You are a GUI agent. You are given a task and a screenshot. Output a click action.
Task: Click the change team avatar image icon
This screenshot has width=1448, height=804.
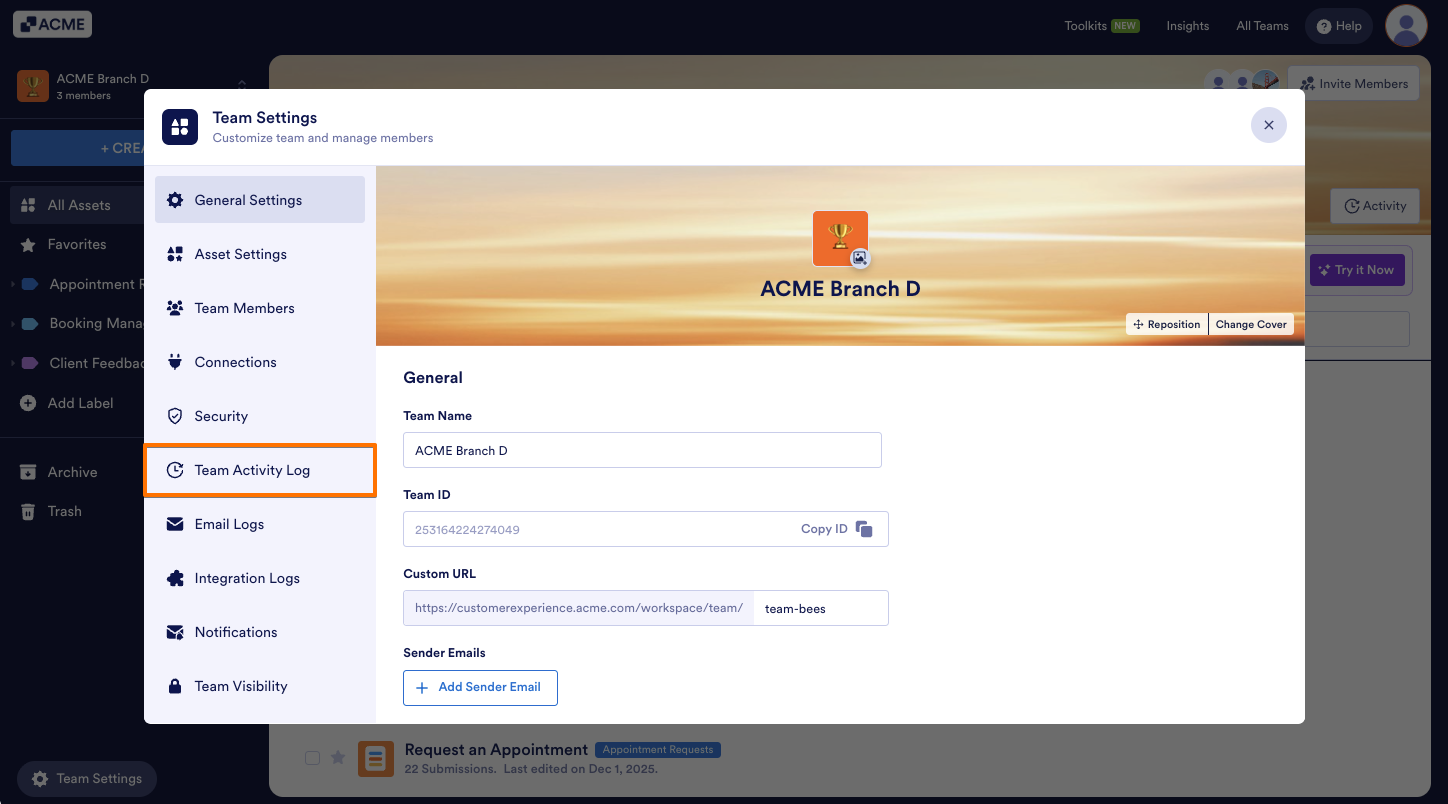pos(859,258)
